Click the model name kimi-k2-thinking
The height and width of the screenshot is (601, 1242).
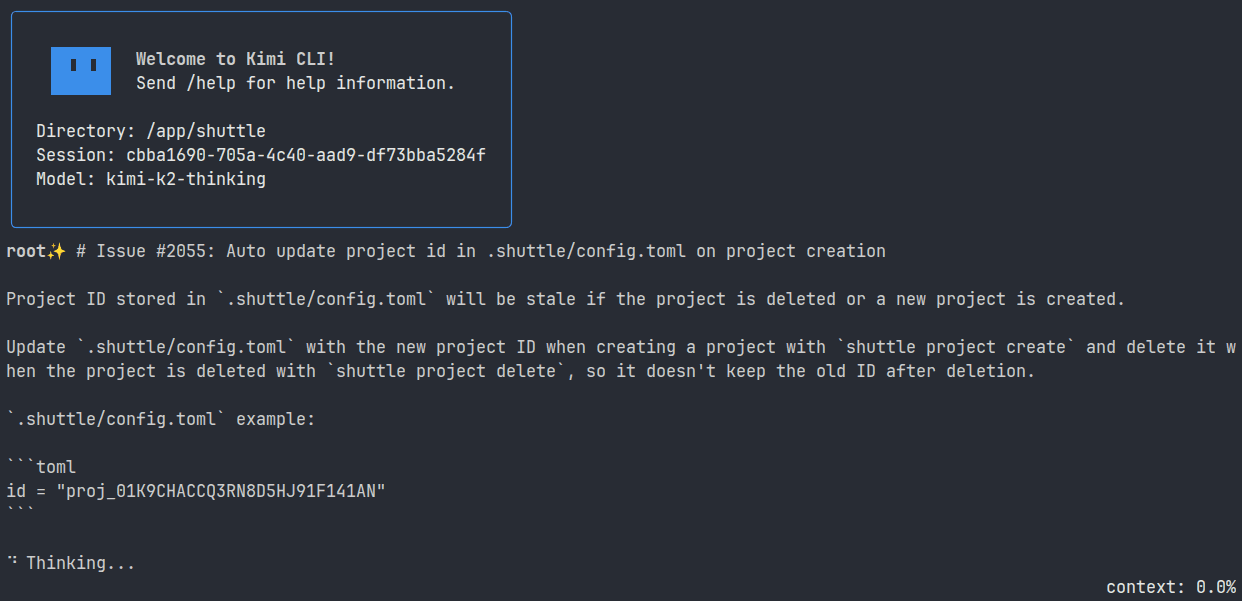[186, 180]
